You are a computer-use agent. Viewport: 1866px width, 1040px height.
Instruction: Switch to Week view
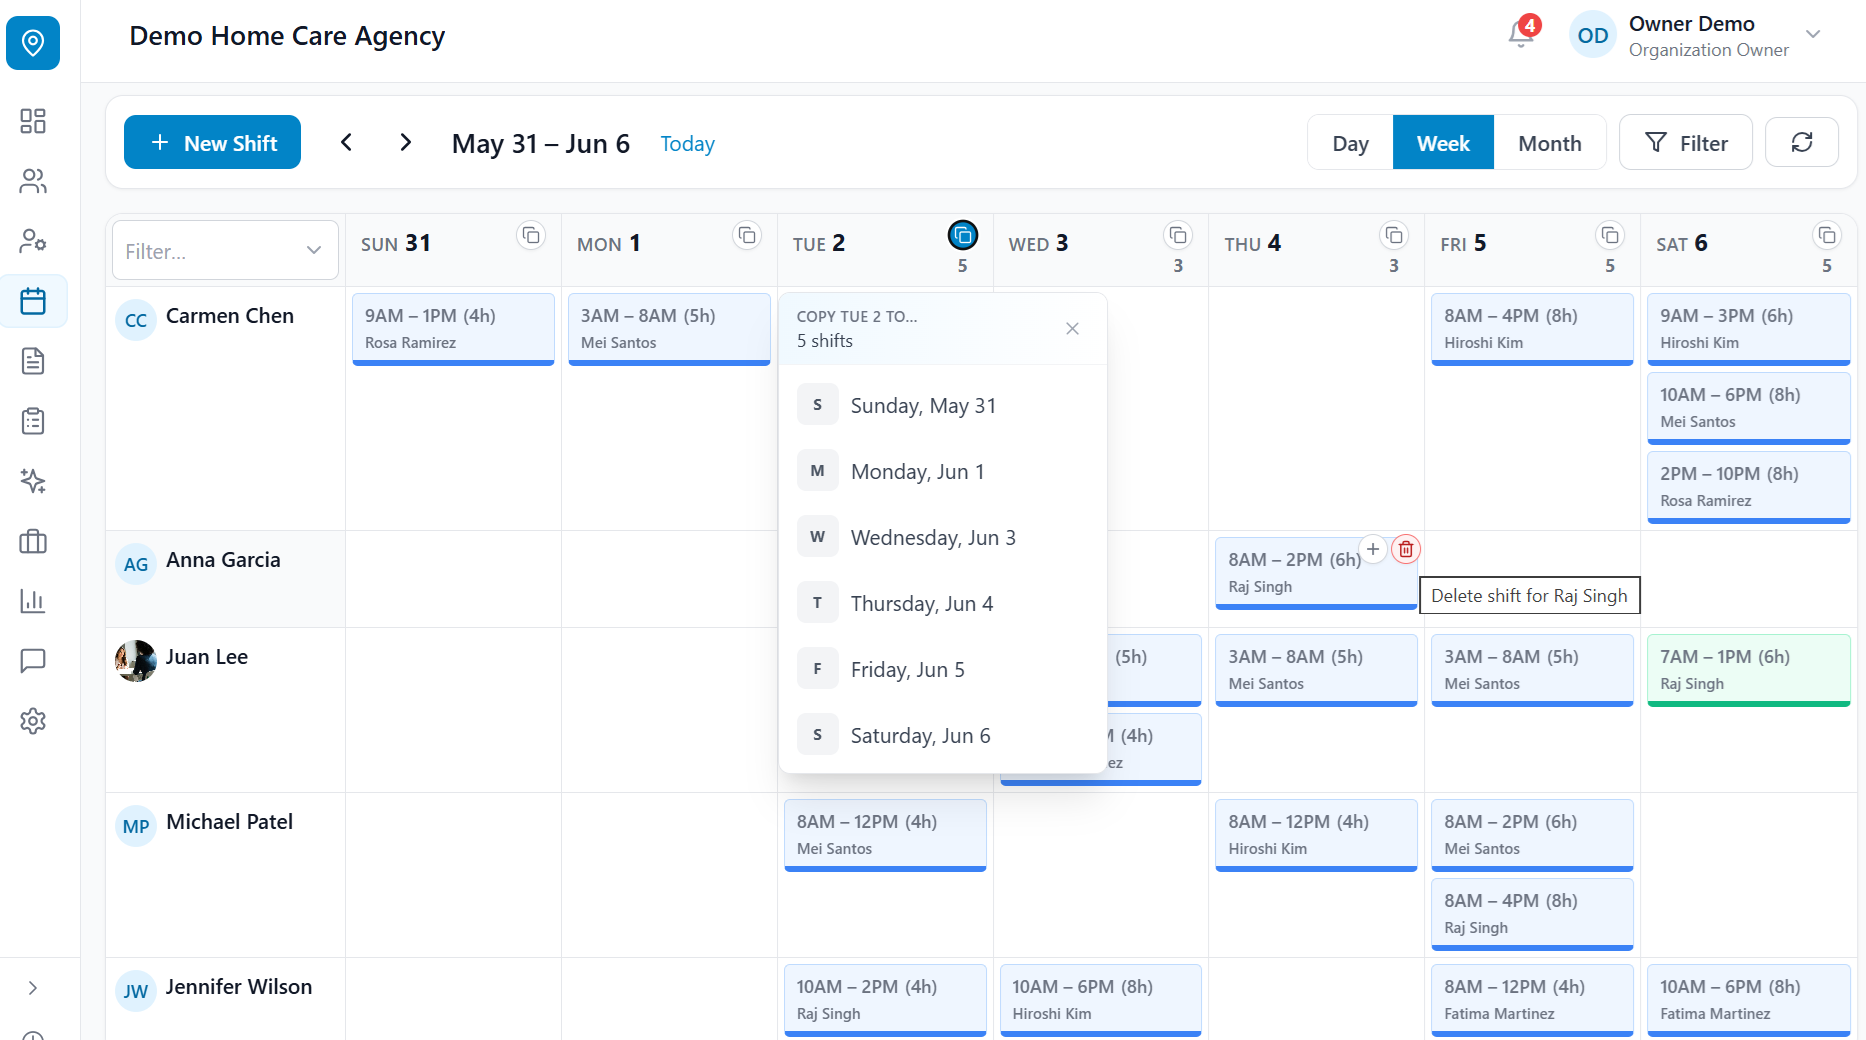pyautogui.click(x=1443, y=143)
